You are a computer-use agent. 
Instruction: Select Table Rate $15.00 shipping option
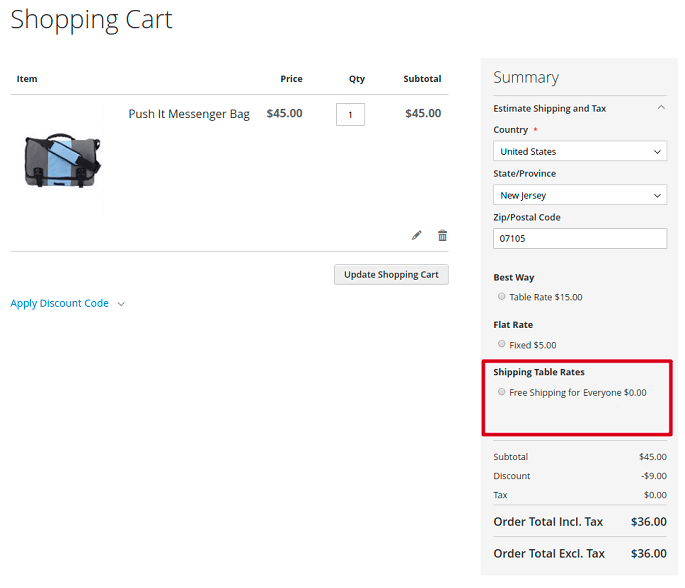(502, 297)
